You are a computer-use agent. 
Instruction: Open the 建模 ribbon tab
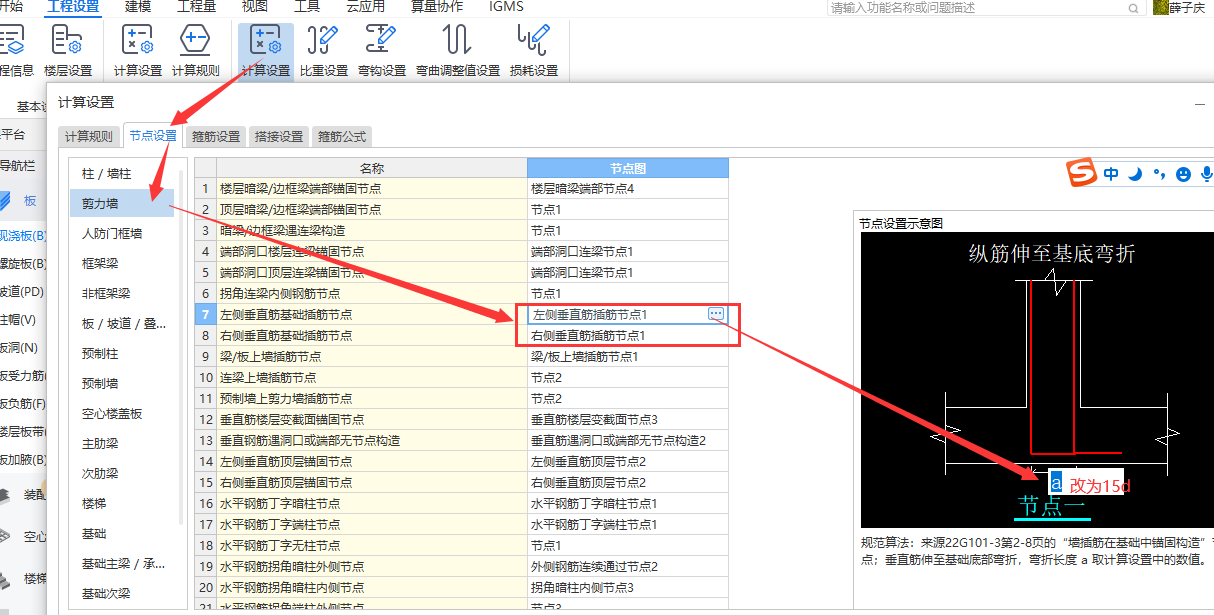pyautogui.click(x=139, y=7)
